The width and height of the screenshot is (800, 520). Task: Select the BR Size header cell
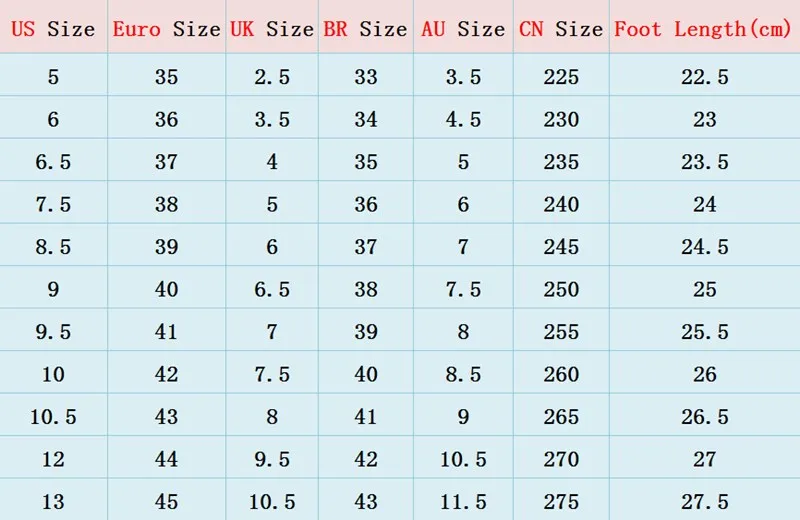[365, 29]
